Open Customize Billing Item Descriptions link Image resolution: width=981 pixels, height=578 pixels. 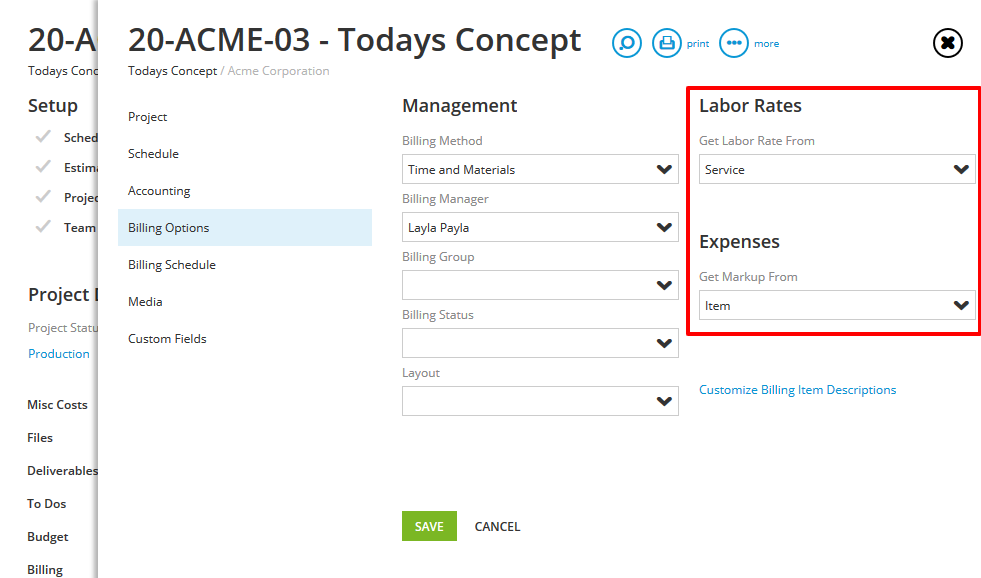[797, 390]
